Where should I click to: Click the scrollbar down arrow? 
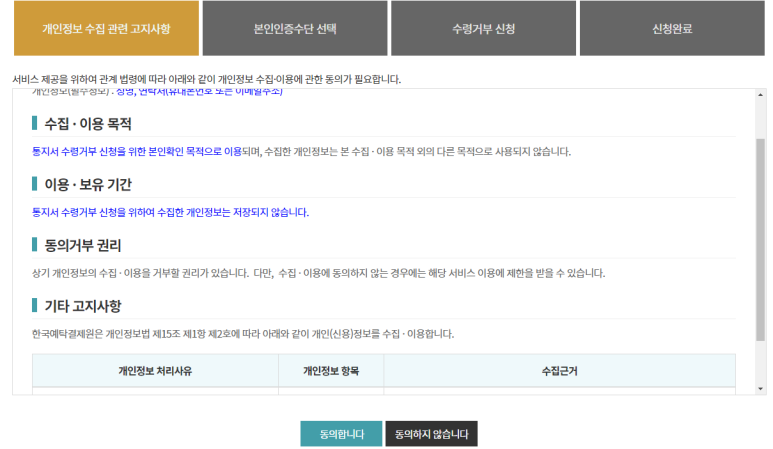760,389
